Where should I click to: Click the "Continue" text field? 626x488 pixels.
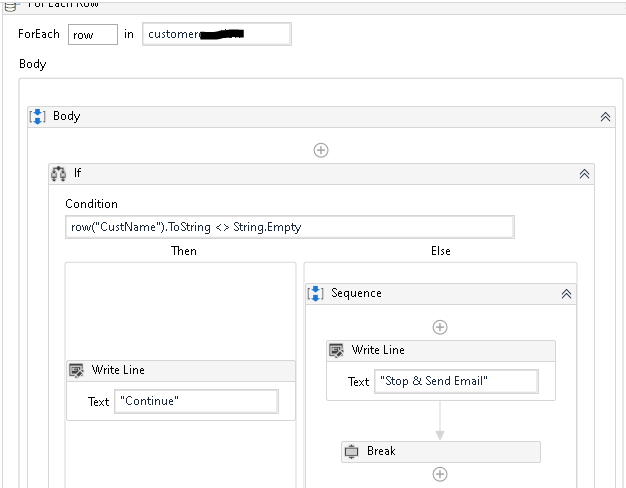196,401
